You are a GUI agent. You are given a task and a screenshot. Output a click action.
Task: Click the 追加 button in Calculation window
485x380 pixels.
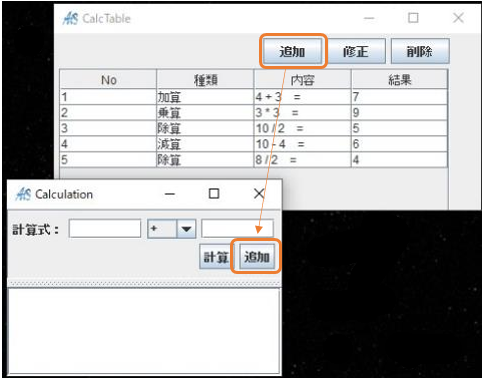[x=257, y=257]
